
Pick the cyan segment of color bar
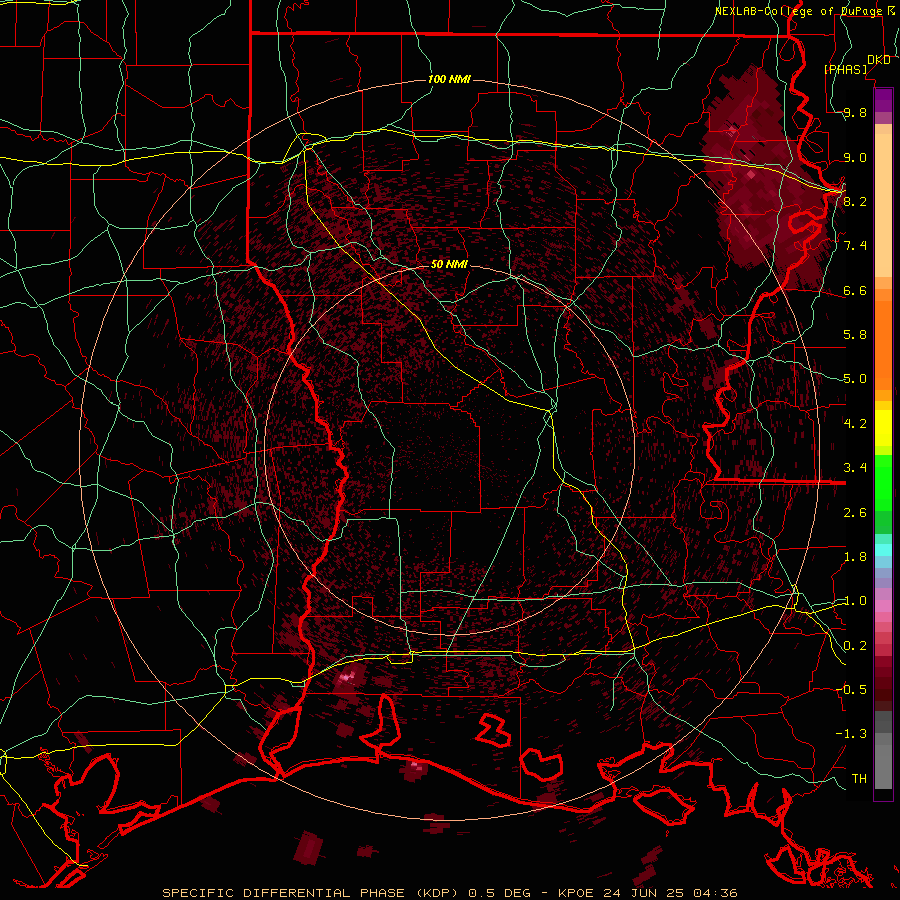pyautogui.click(x=883, y=549)
